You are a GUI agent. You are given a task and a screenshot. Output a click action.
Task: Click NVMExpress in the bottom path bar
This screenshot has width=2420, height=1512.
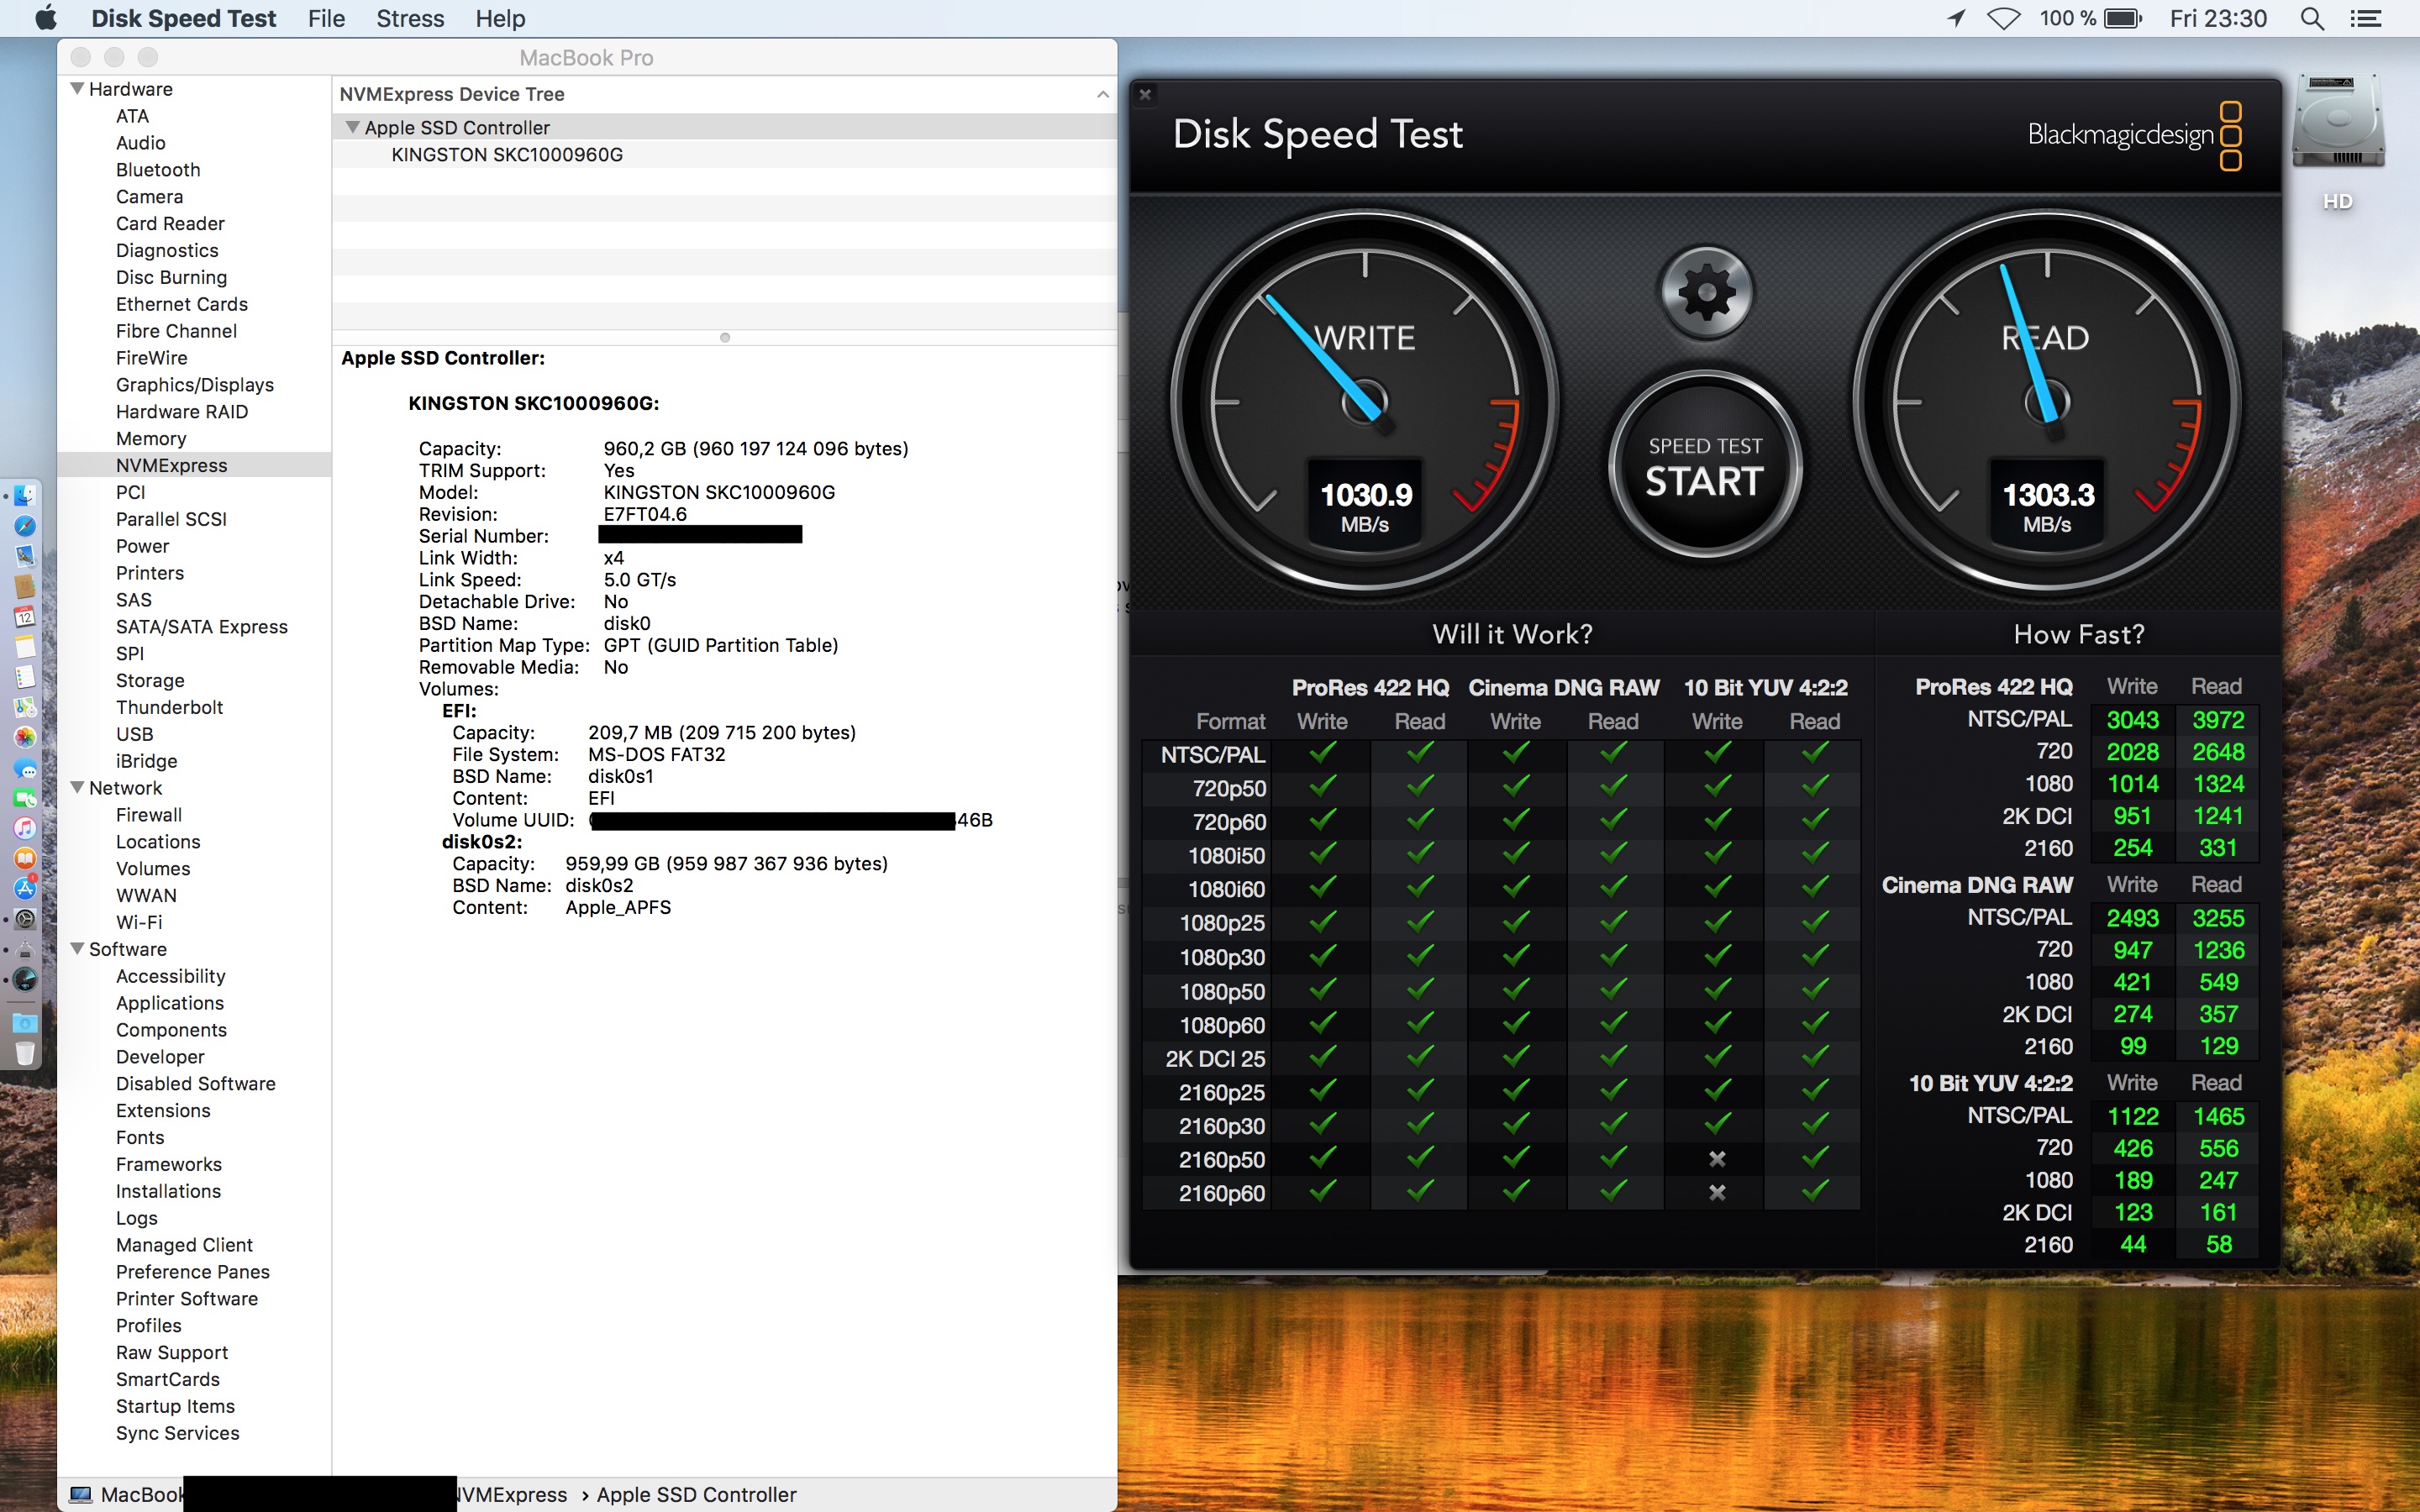click(x=512, y=1494)
